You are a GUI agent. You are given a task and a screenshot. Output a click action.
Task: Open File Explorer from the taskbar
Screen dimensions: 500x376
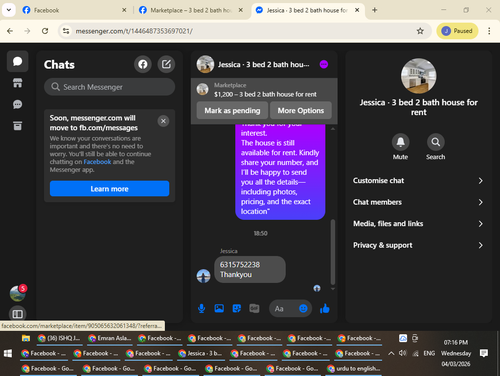(x=26, y=338)
